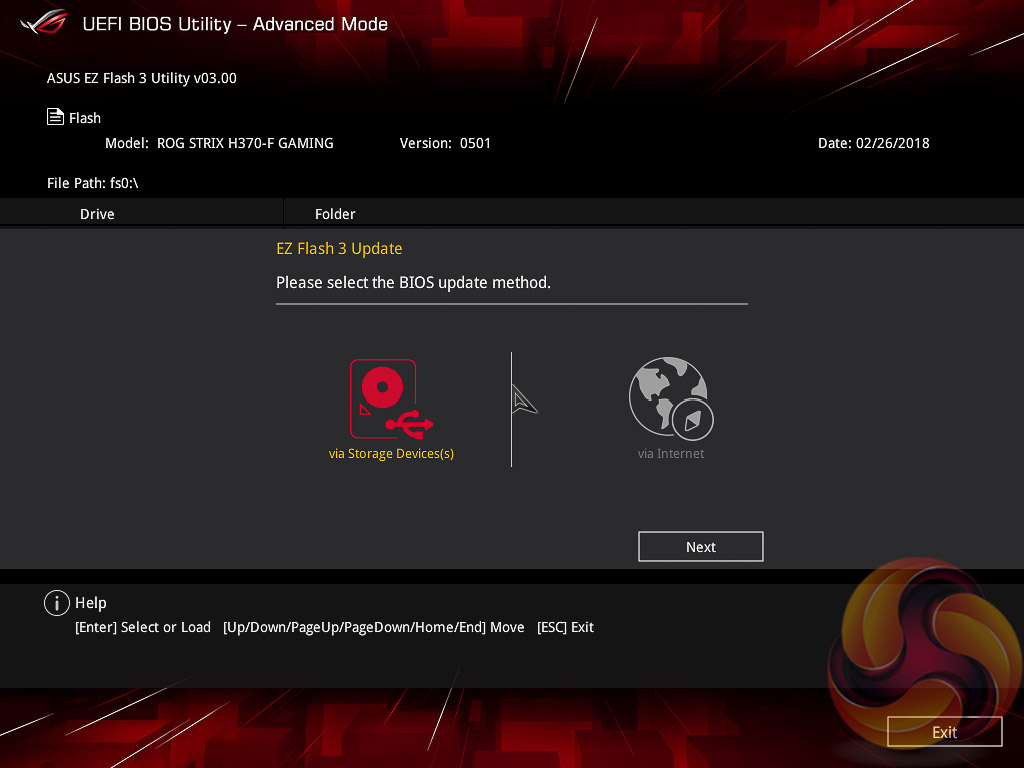Click the 'Flash' label

85,118
